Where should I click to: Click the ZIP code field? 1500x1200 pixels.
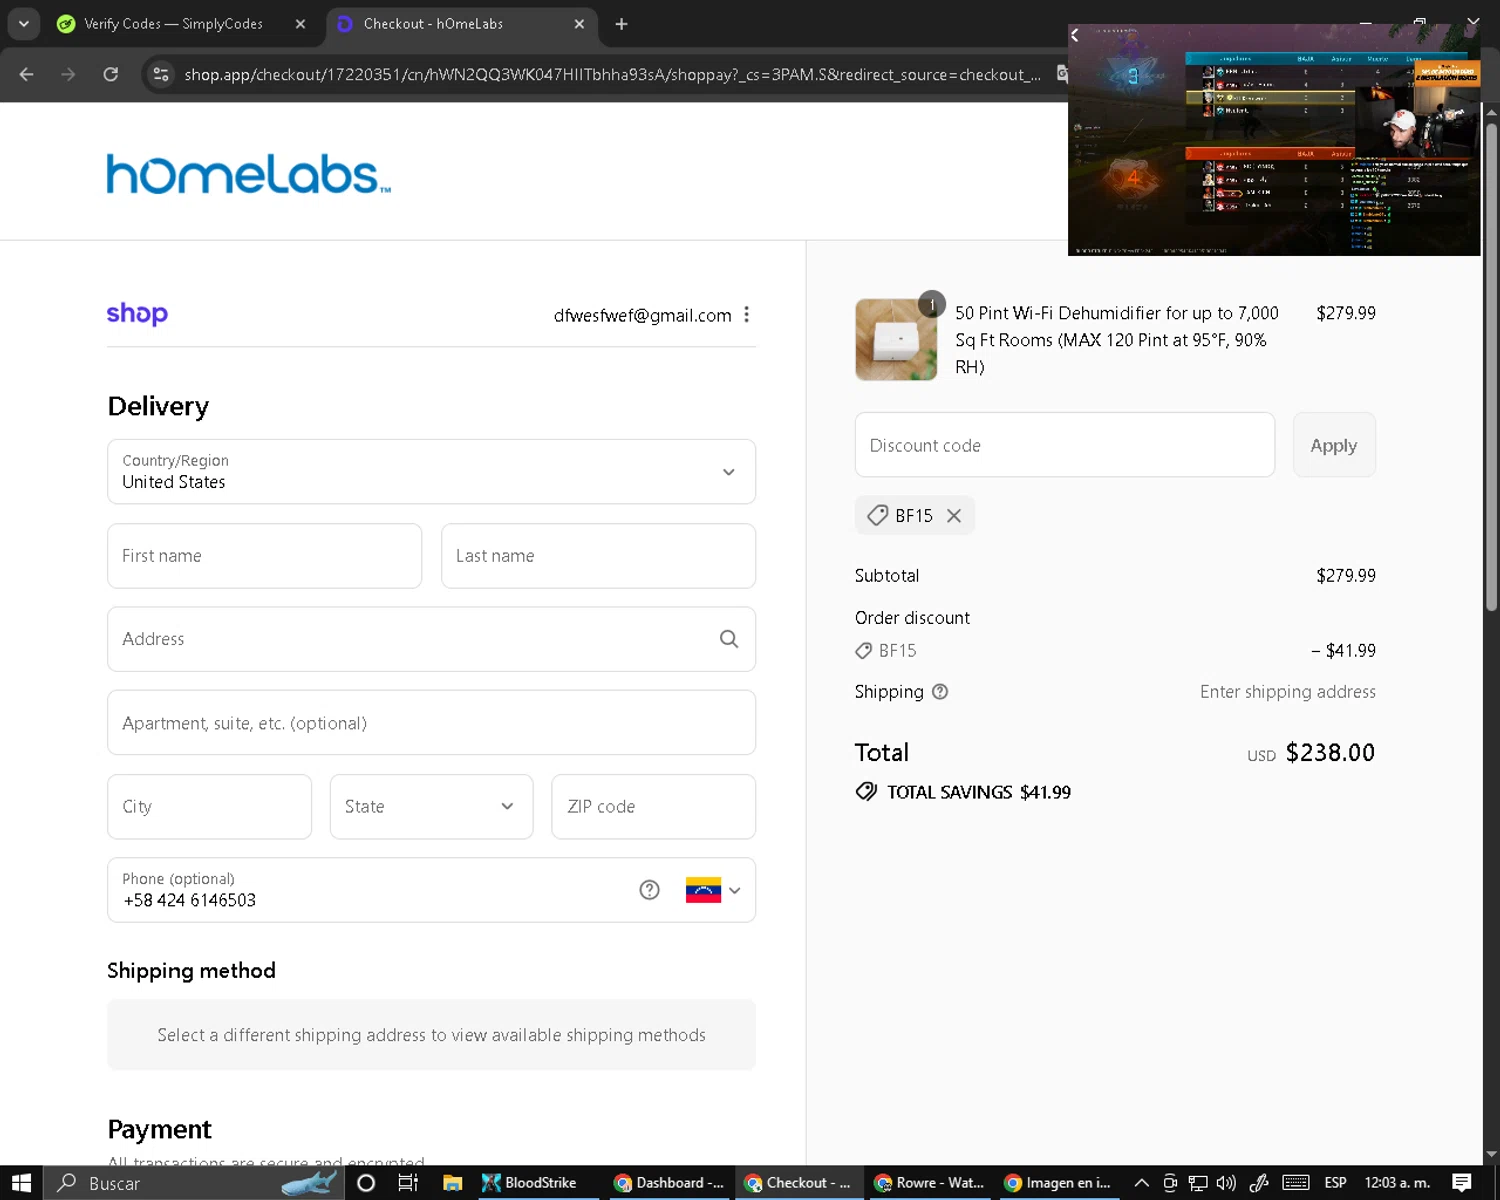click(x=653, y=807)
